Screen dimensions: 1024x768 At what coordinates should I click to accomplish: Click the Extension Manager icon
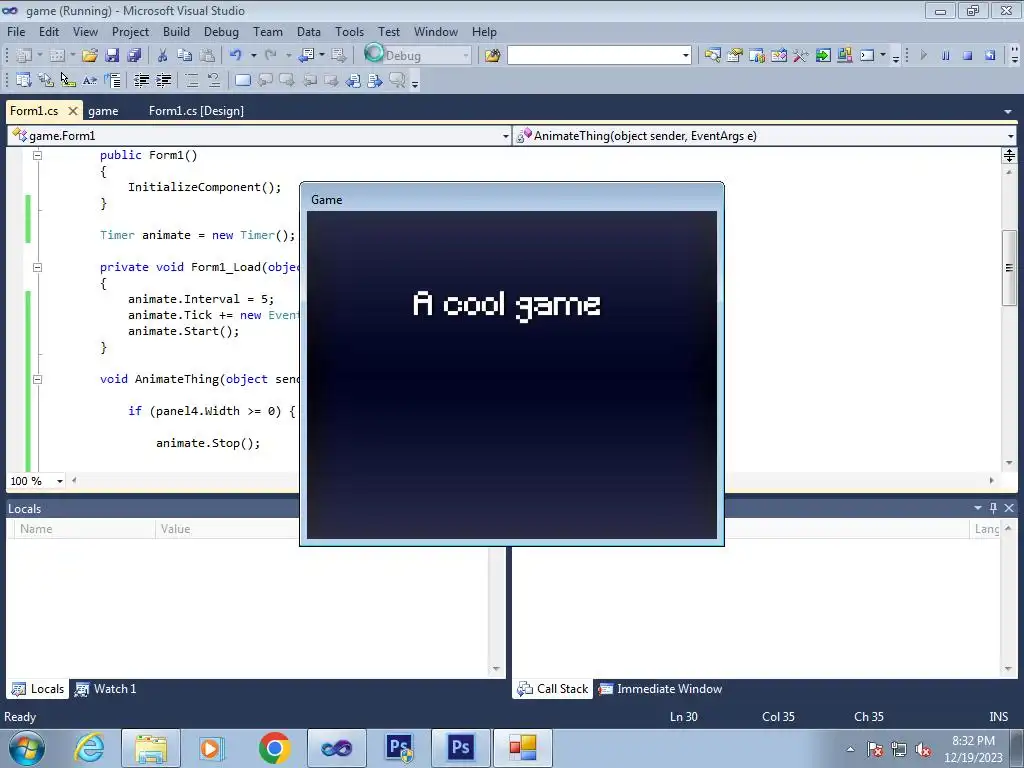click(x=844, y=56)
